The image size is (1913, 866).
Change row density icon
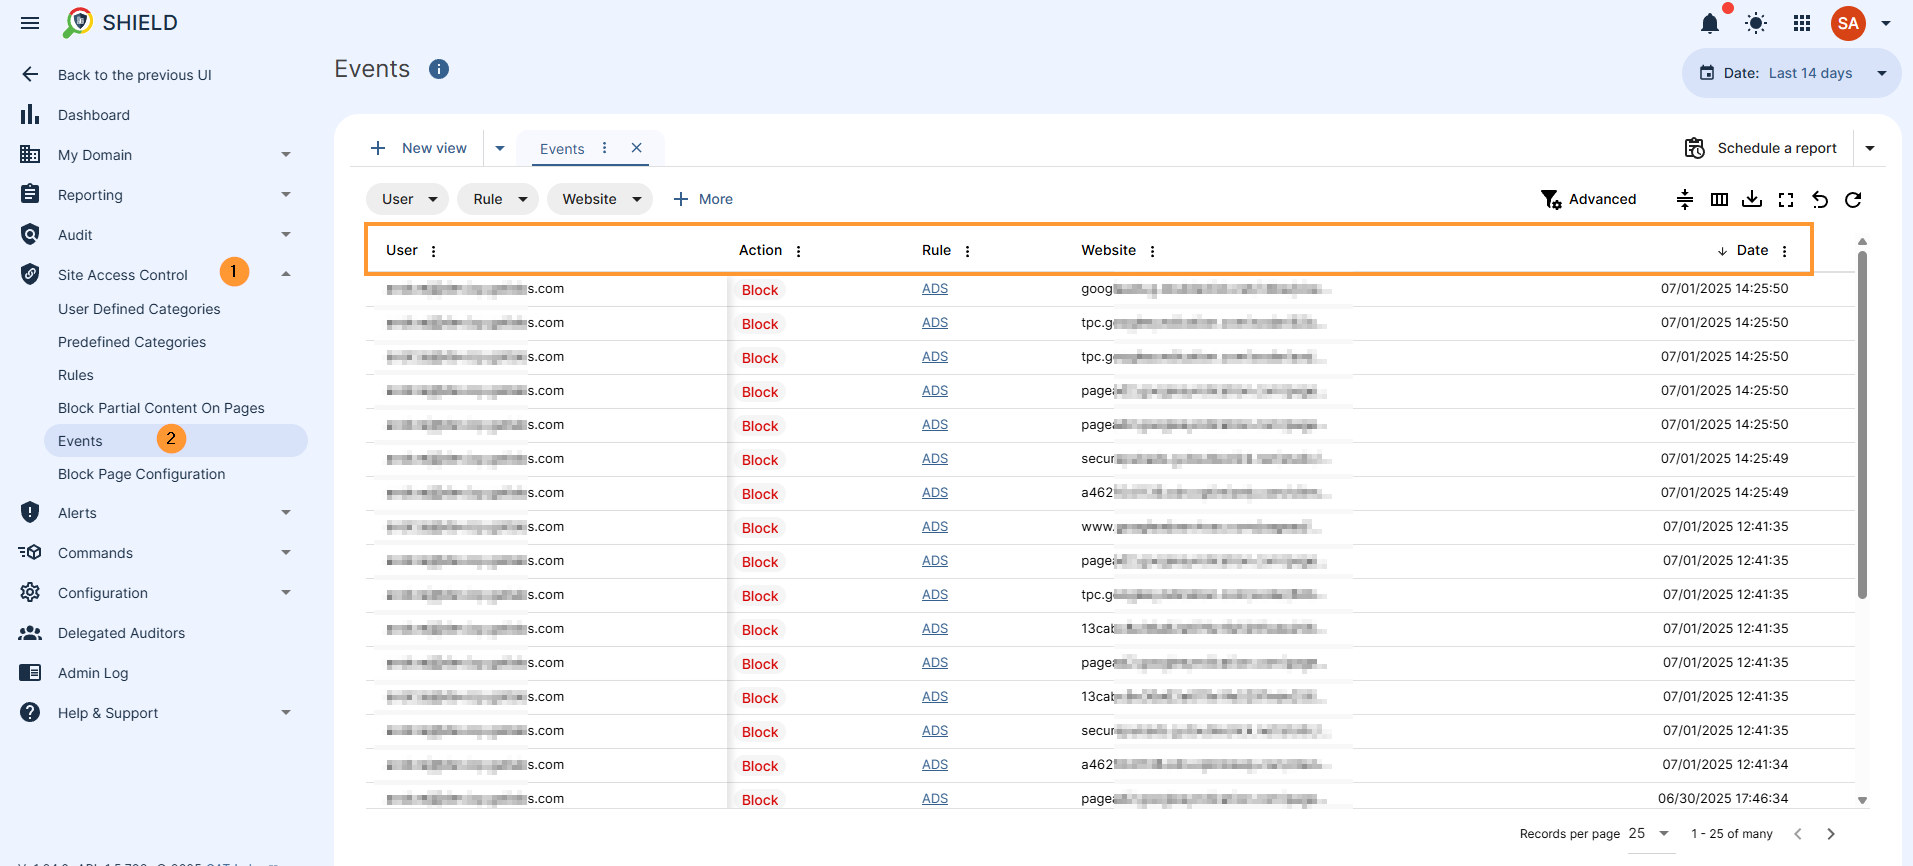(x=1685, y=199)
